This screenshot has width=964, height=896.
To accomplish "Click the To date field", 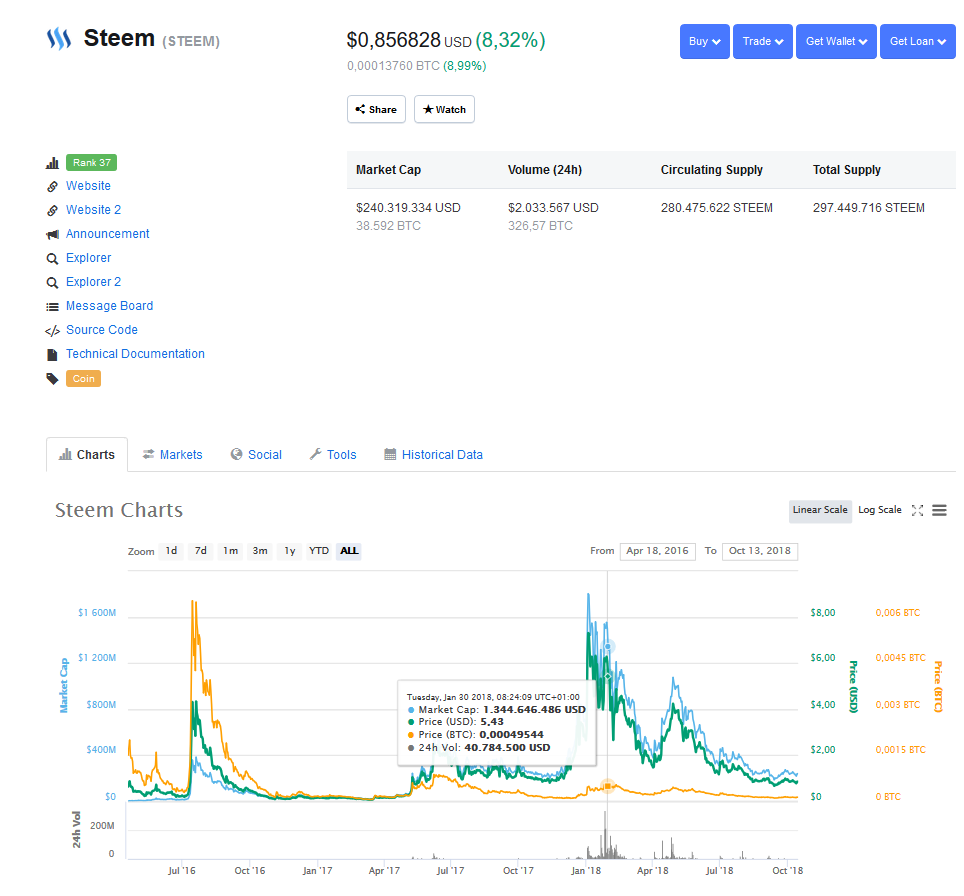I will click(x=760, y=551).
